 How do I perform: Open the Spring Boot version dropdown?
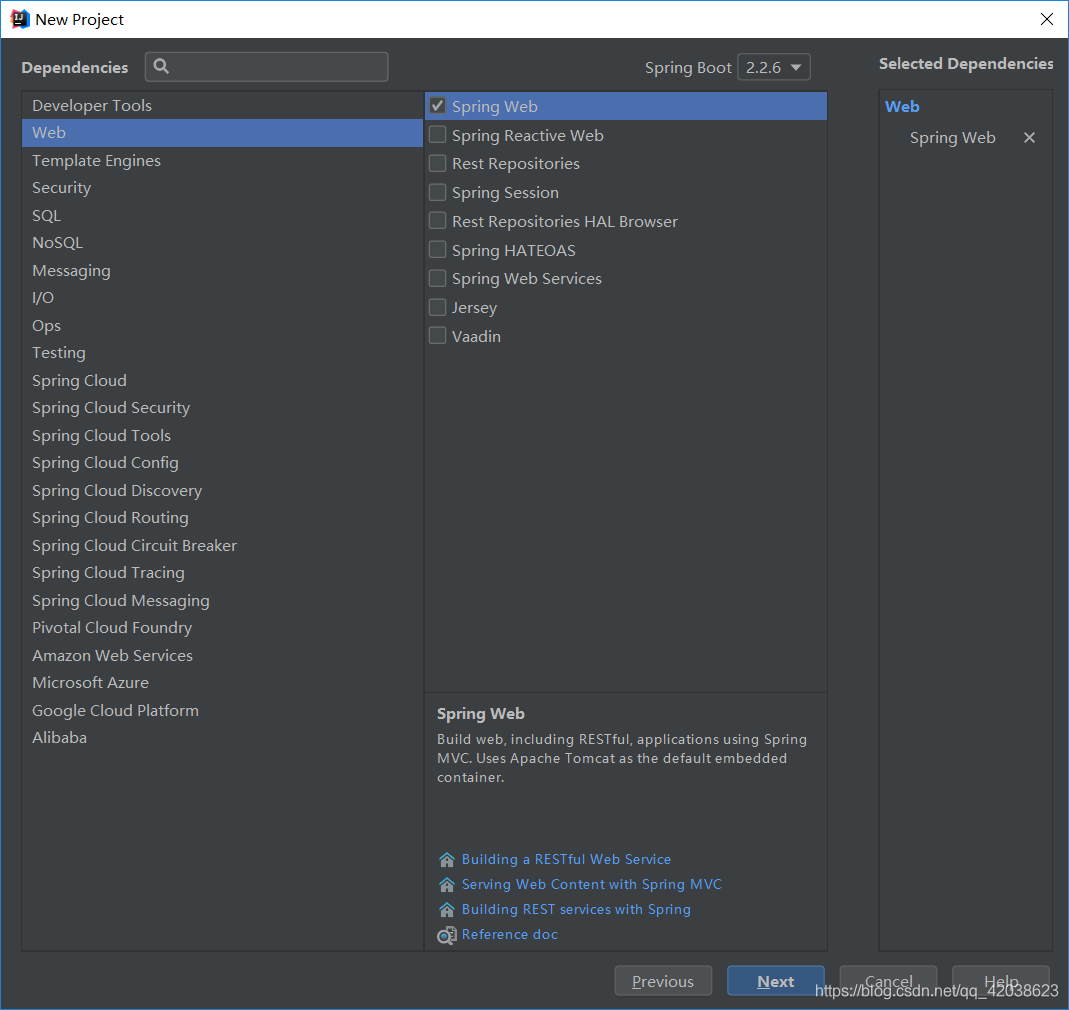[774, 67]
